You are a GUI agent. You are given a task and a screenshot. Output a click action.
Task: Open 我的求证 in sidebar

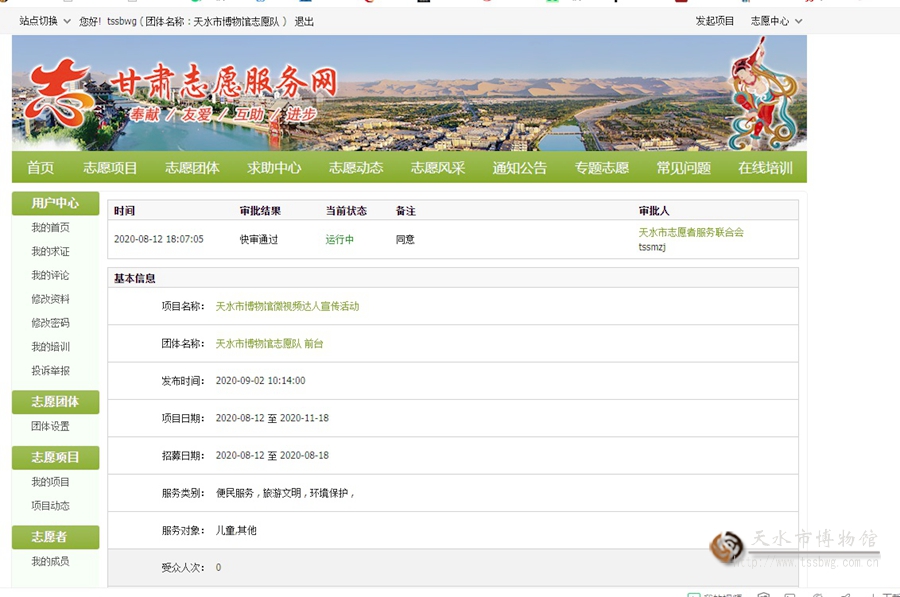point(51,251)
